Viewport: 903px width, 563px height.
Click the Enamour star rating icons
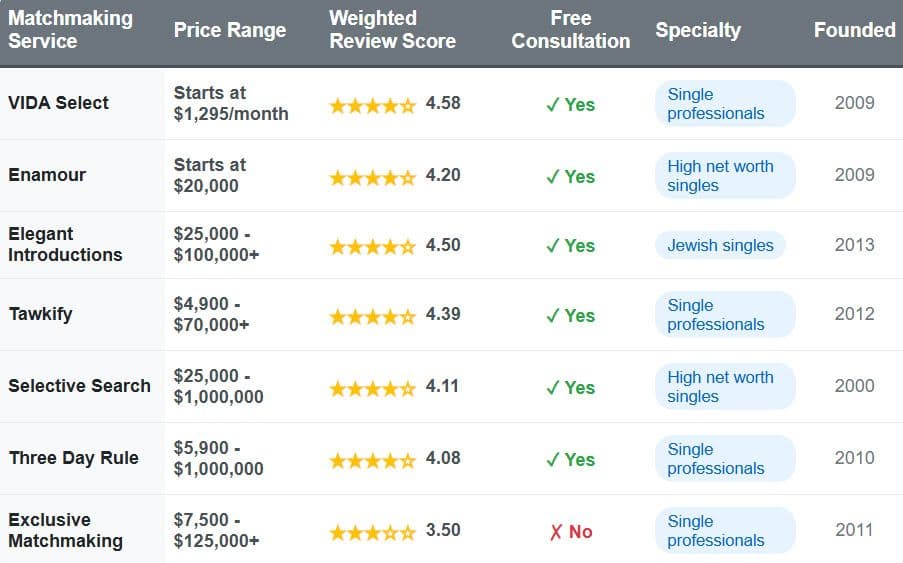[x=372, y=177]
